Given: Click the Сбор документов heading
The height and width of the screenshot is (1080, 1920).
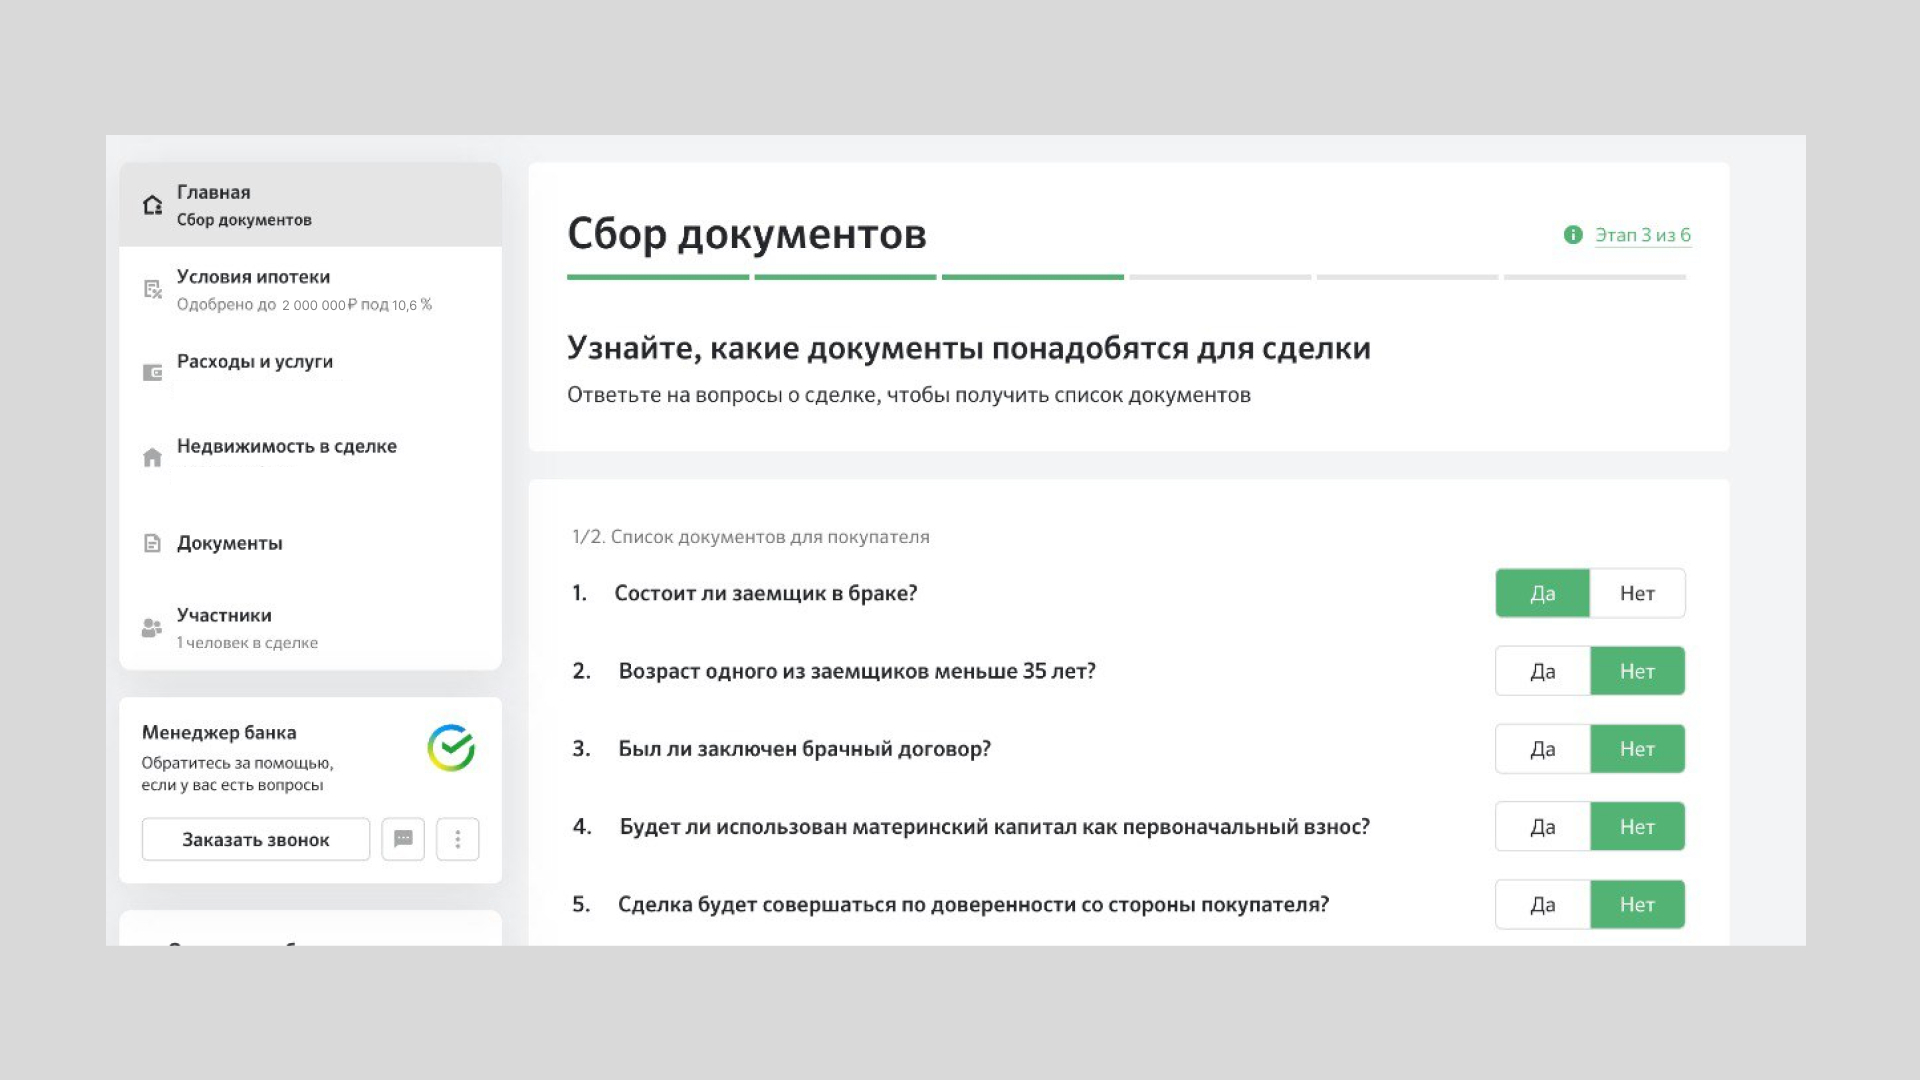Looking at the screenshot, I should (747, 234).
